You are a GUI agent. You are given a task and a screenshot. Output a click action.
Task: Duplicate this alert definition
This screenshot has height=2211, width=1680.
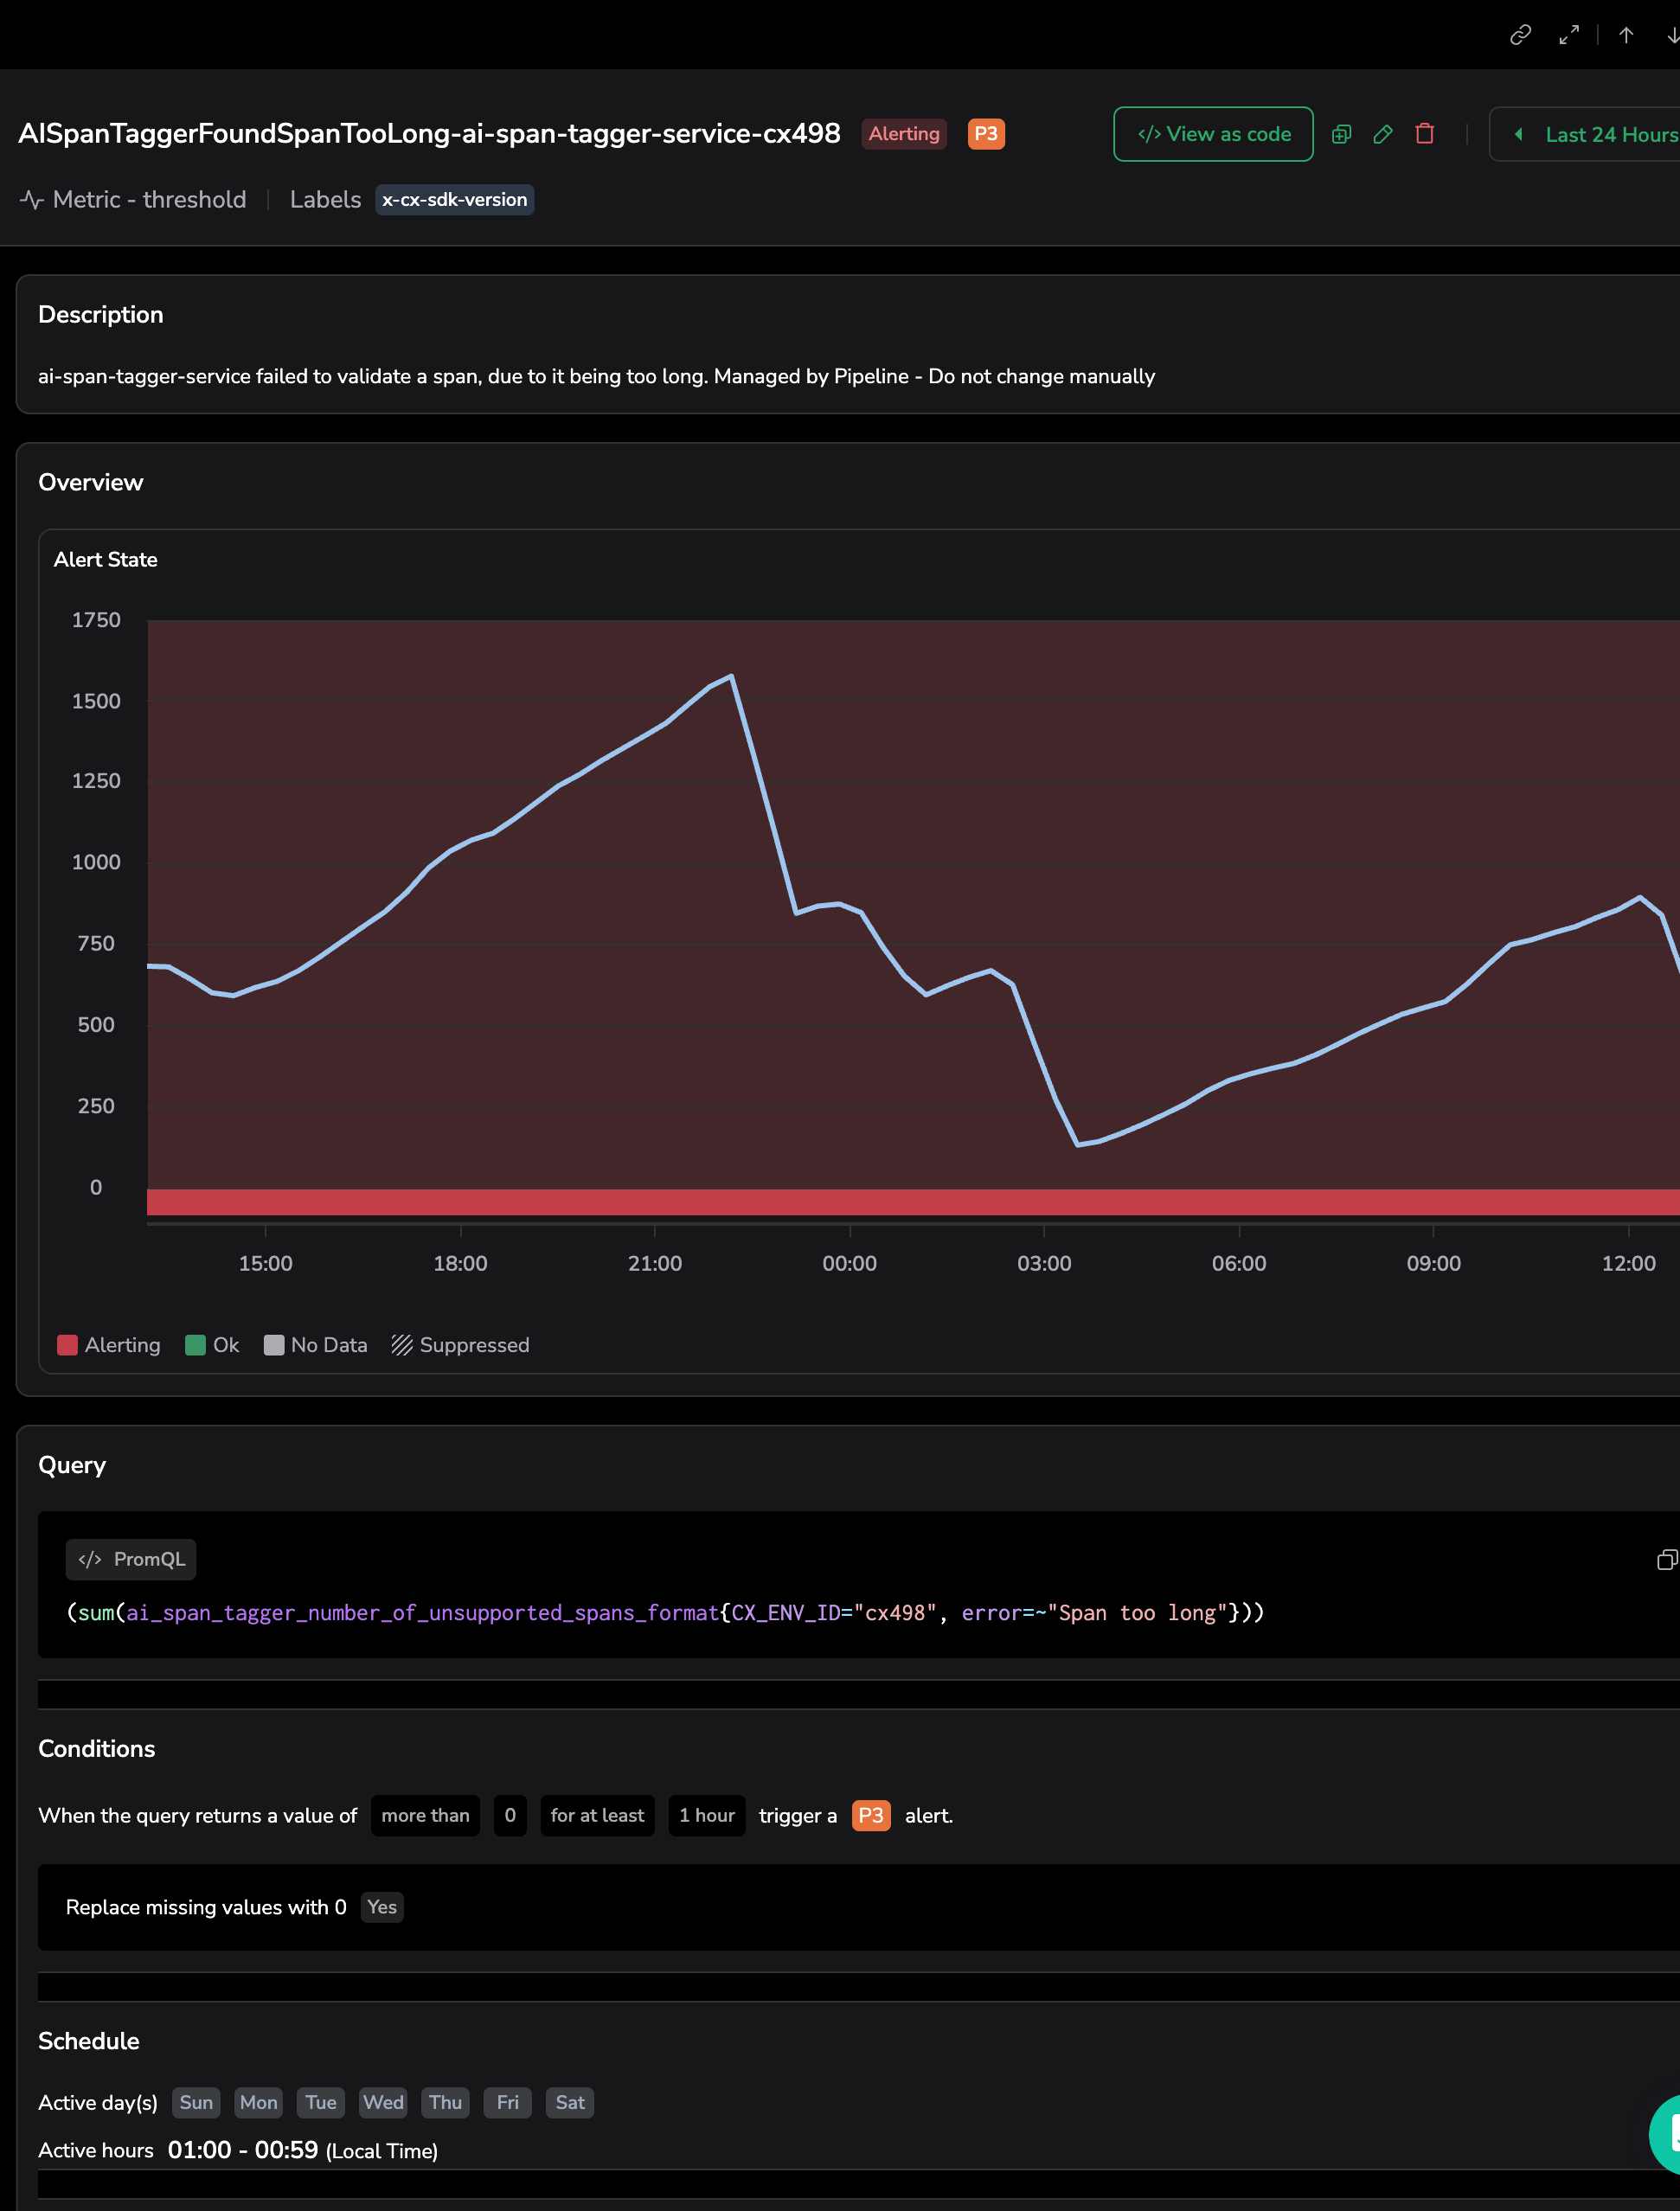pos(1341,134)
